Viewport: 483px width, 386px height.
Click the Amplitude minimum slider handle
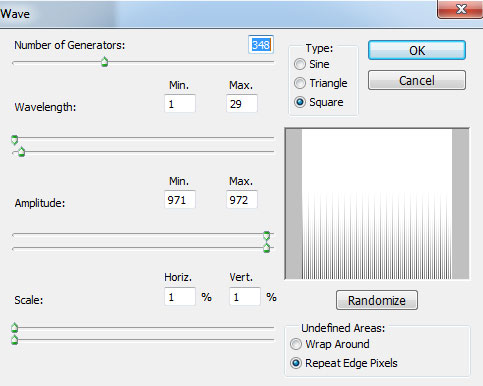[266, 236]
